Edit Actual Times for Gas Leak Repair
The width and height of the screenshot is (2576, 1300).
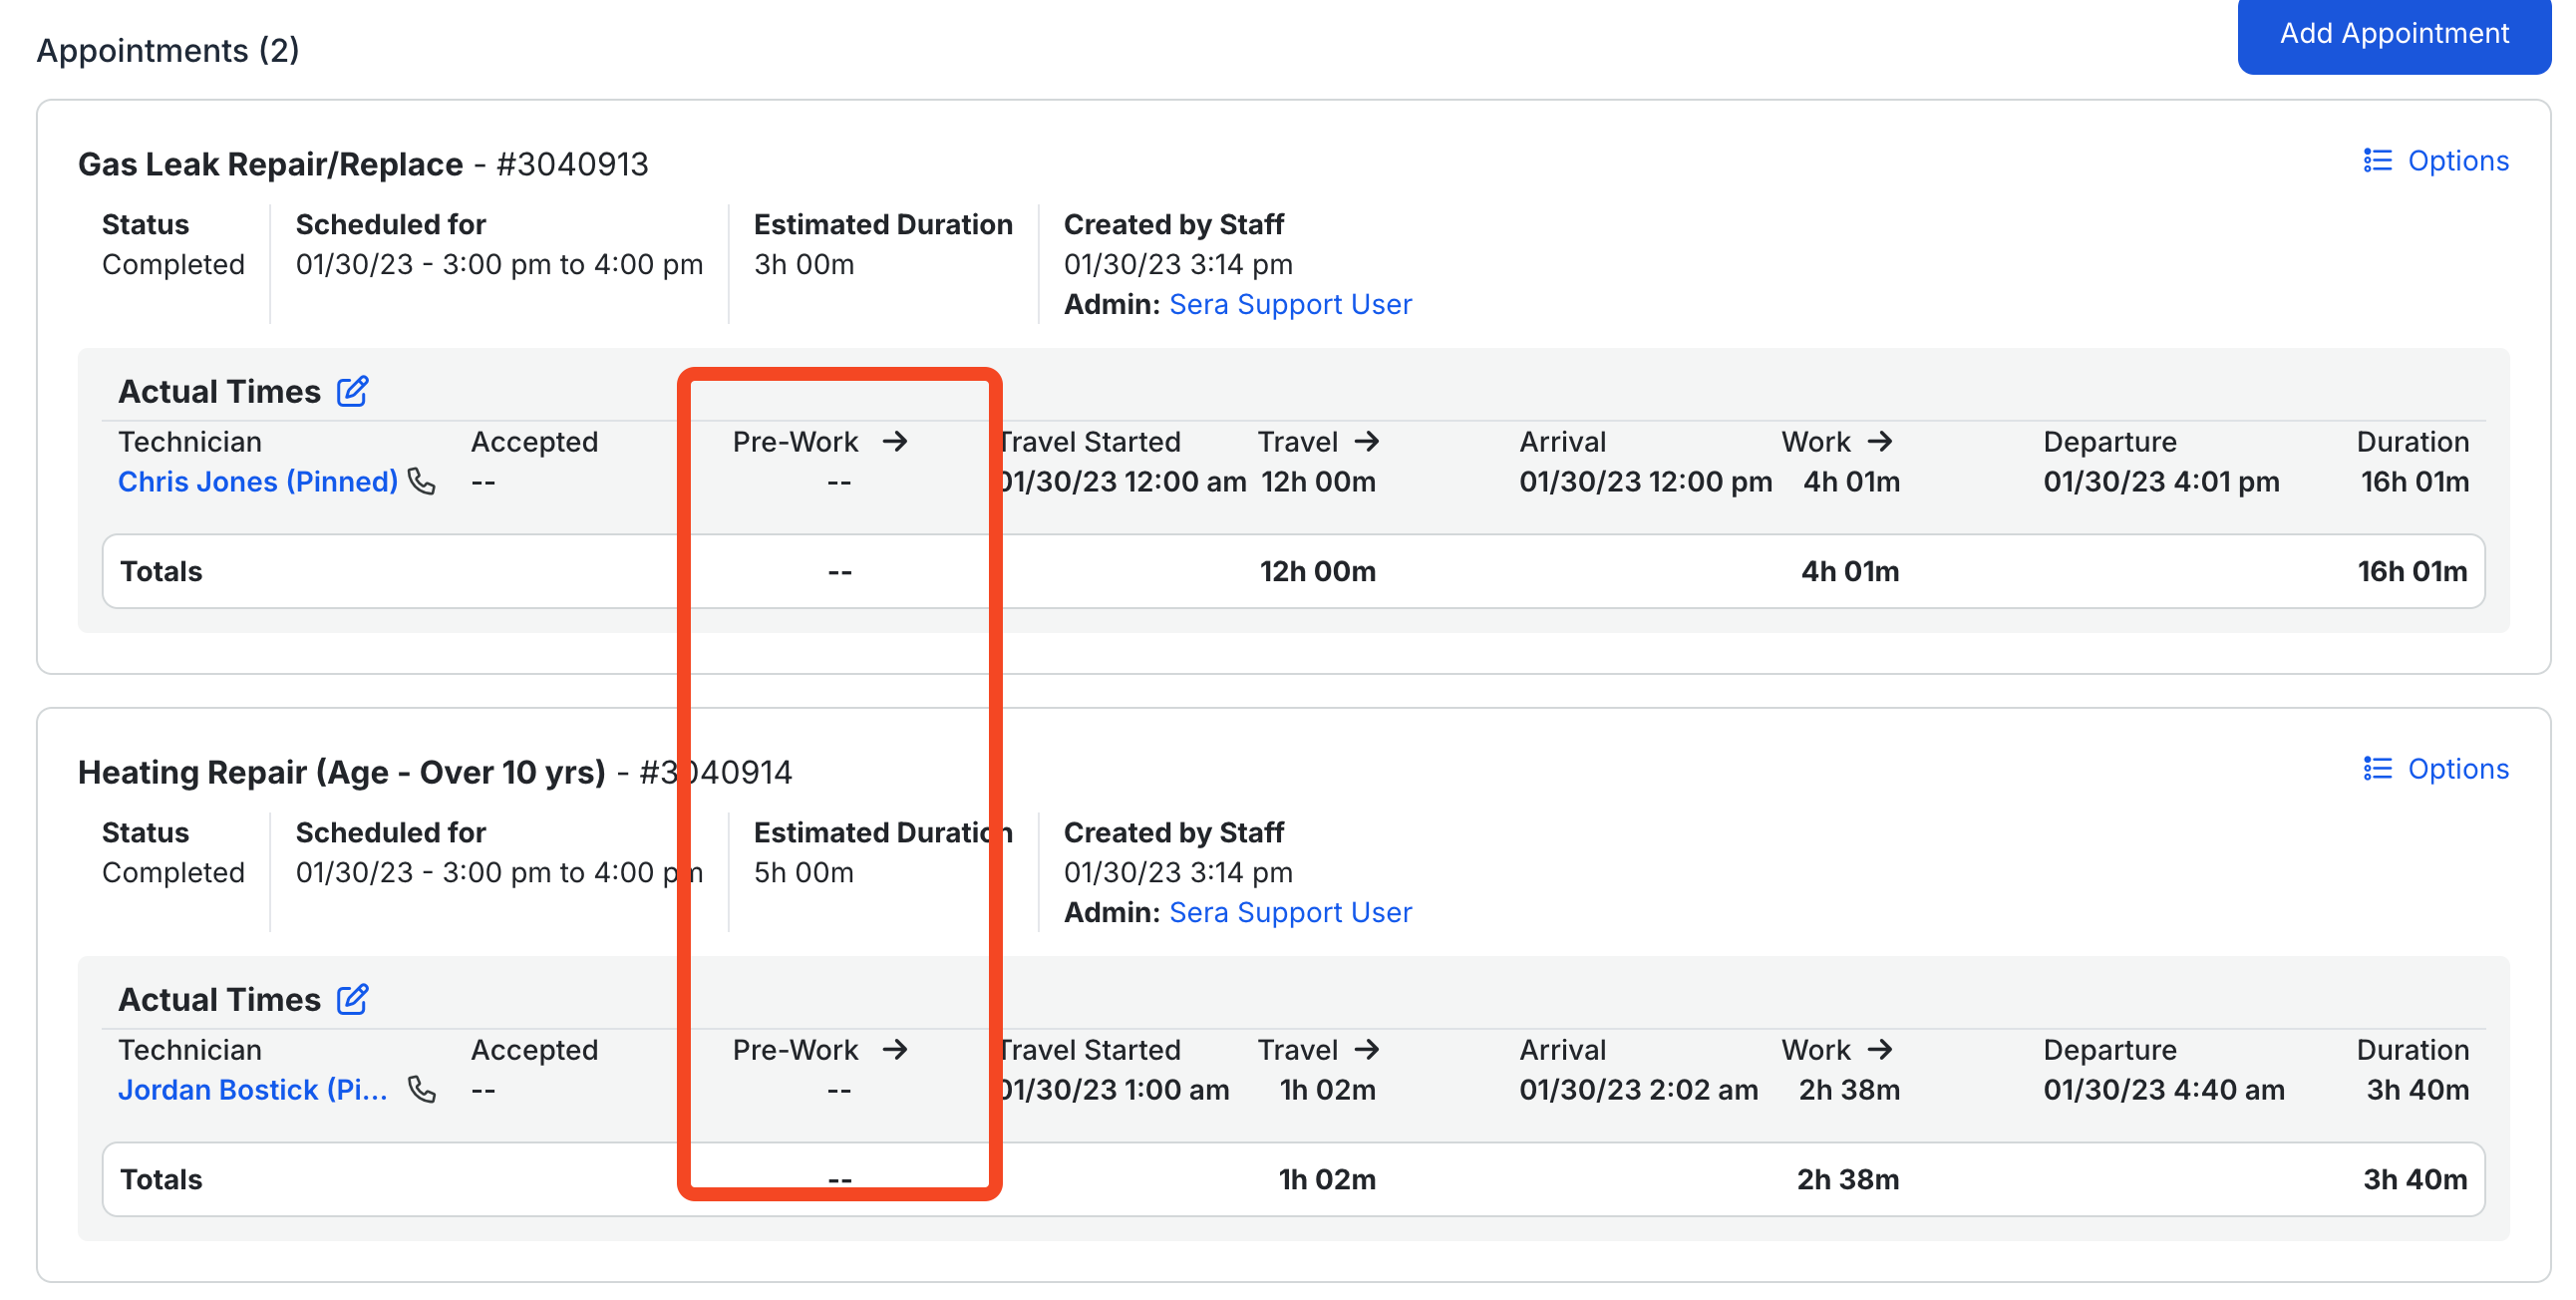(x=352, y=391)
